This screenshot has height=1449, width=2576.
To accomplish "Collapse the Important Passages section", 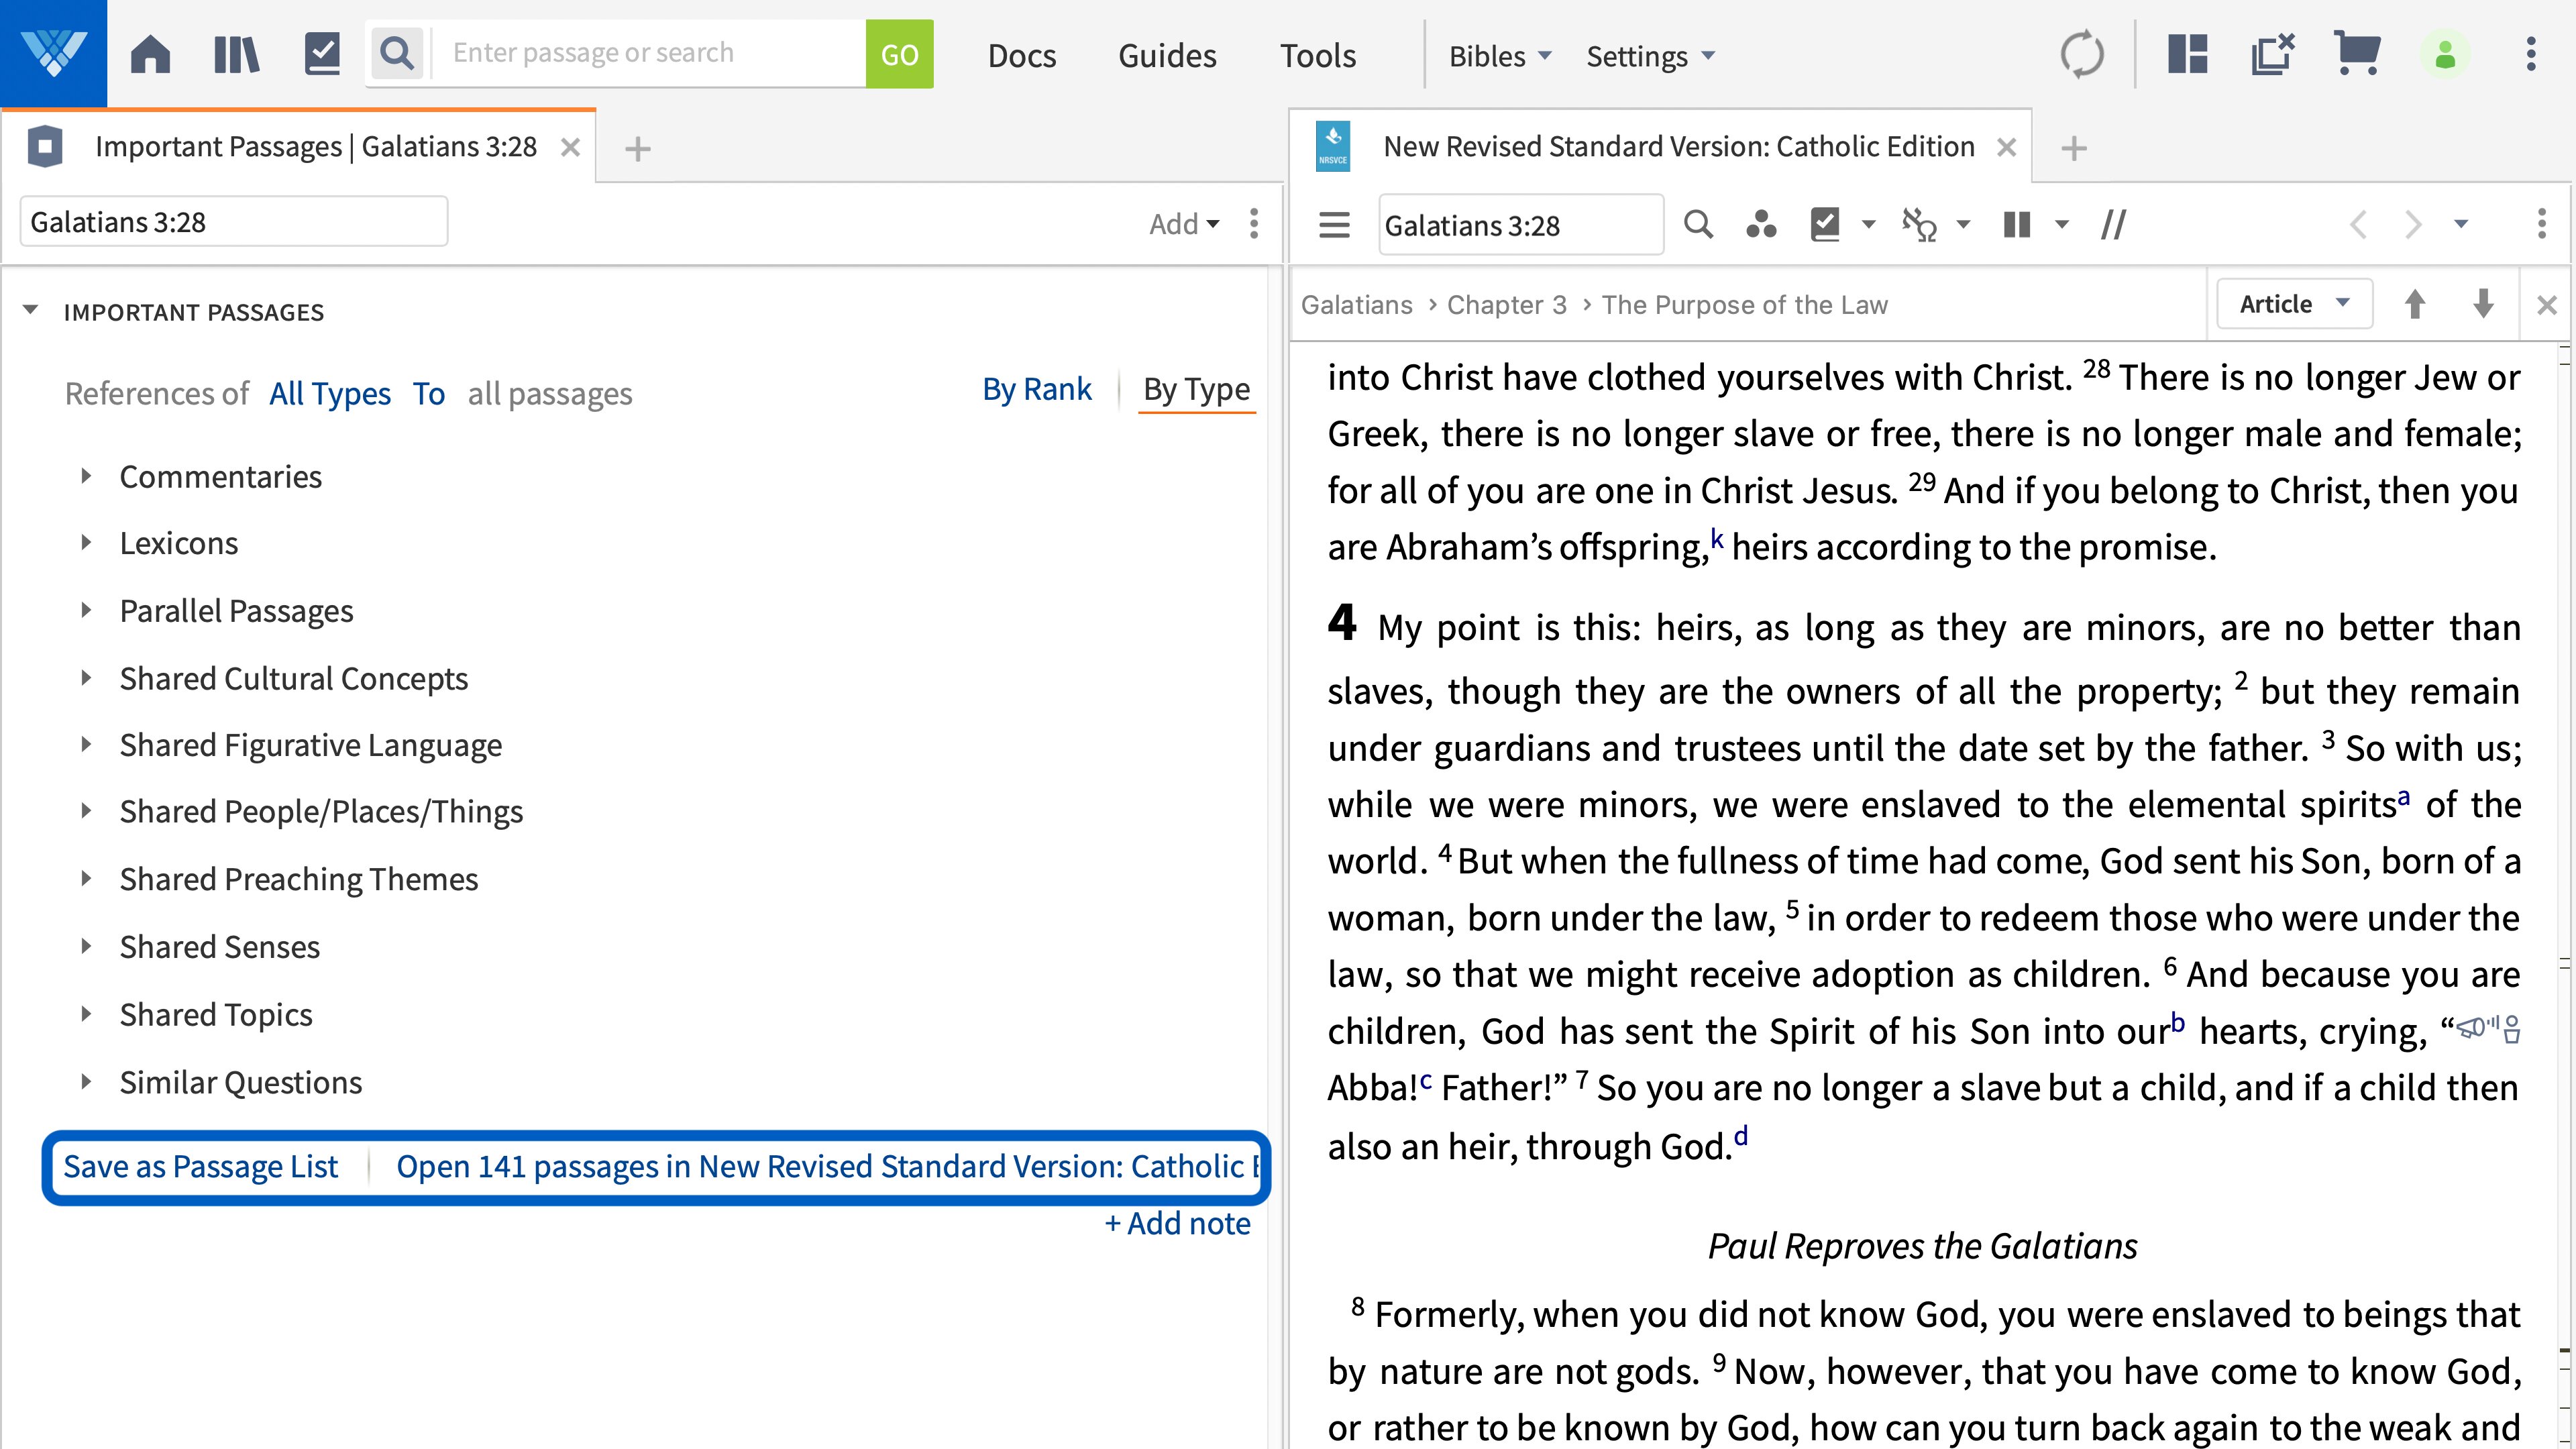I will click(30, 311).
